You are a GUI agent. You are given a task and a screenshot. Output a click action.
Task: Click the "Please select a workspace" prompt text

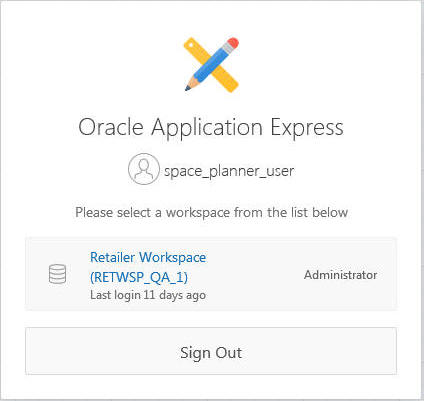click(x=212, y=212)
